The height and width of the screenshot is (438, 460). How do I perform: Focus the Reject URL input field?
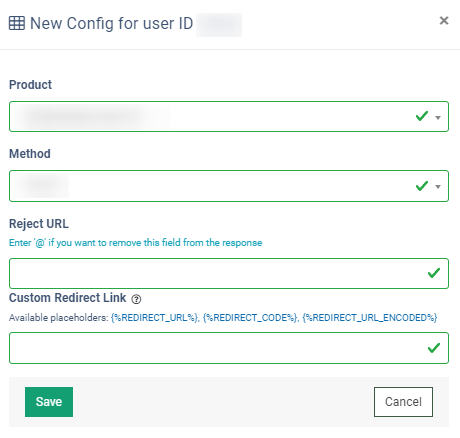click(229, 273)
